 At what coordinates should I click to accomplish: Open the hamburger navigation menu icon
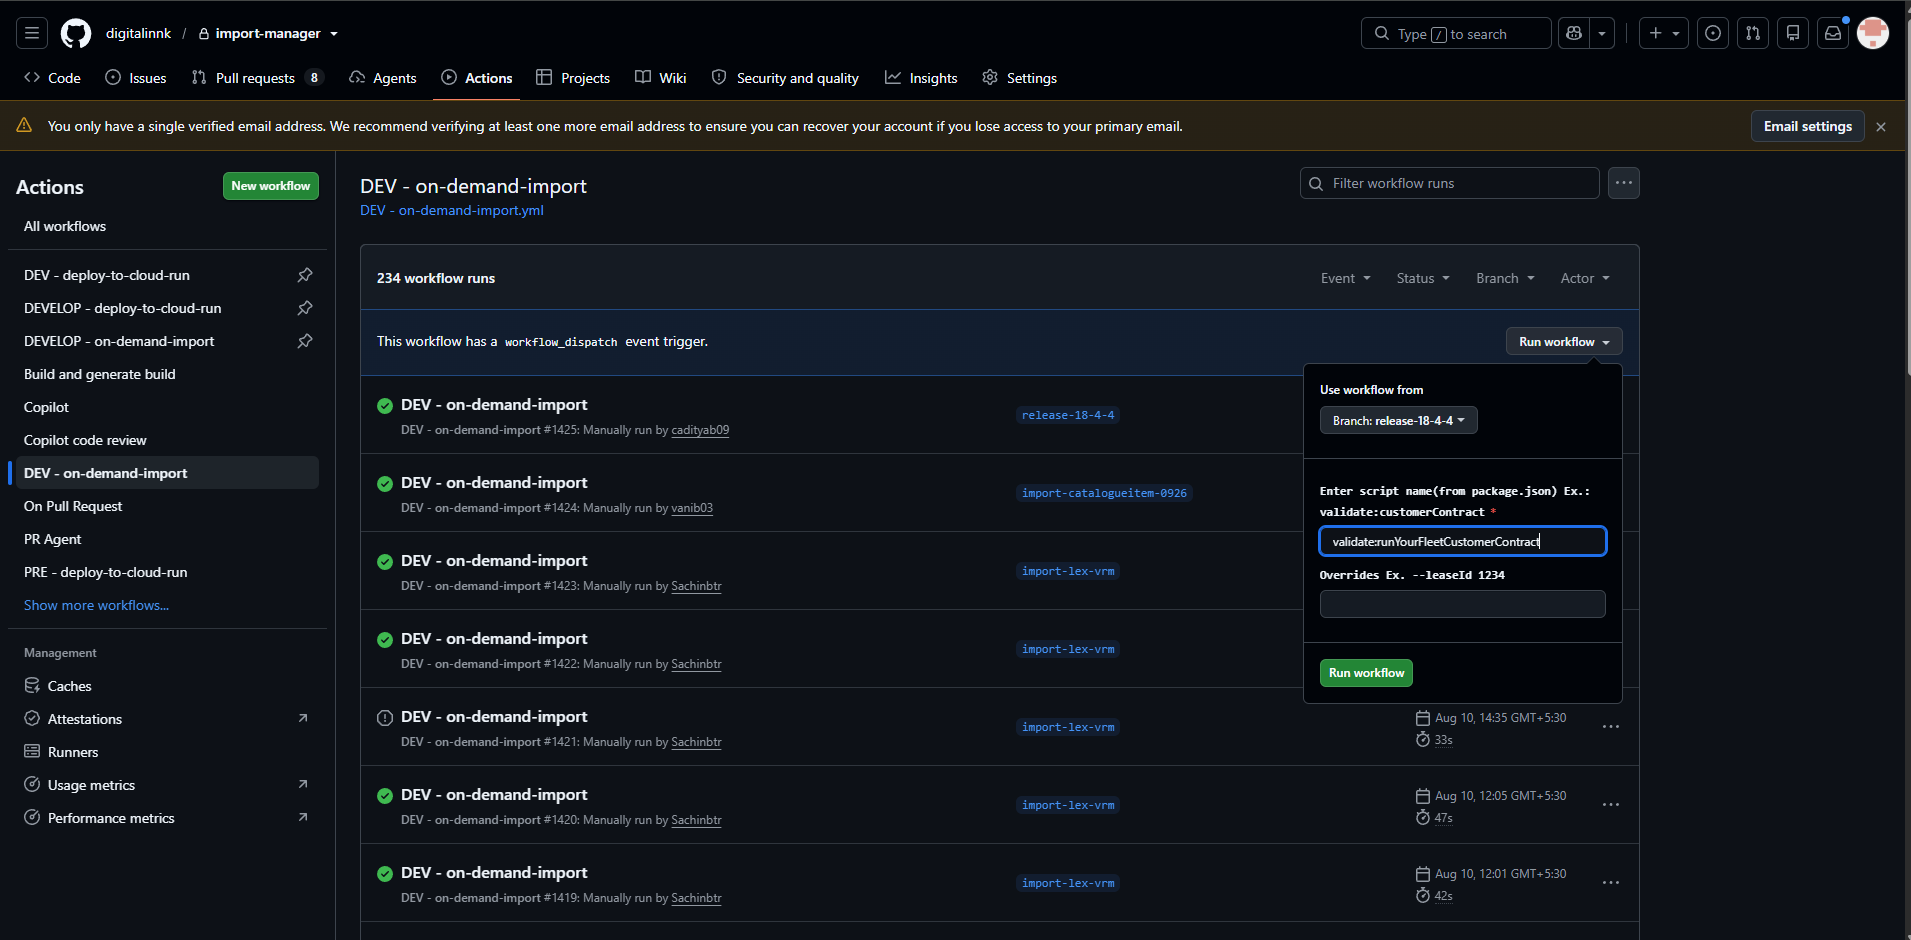[32, 33]
